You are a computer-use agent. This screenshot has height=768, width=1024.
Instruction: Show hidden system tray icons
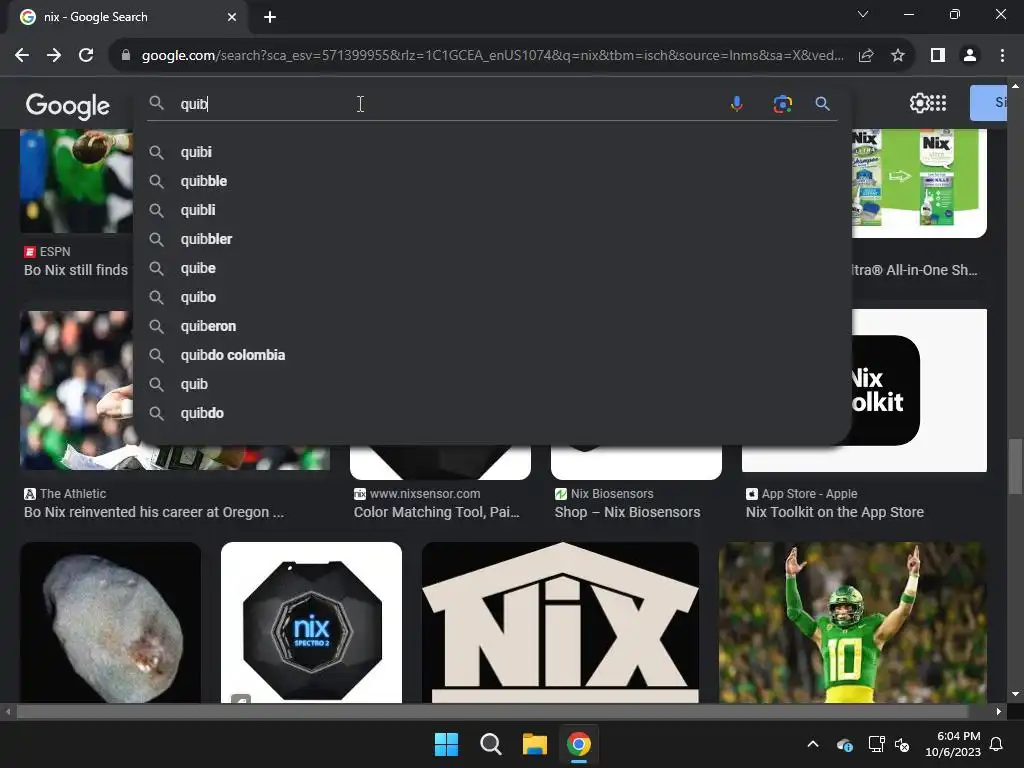[x=813, y=744]
